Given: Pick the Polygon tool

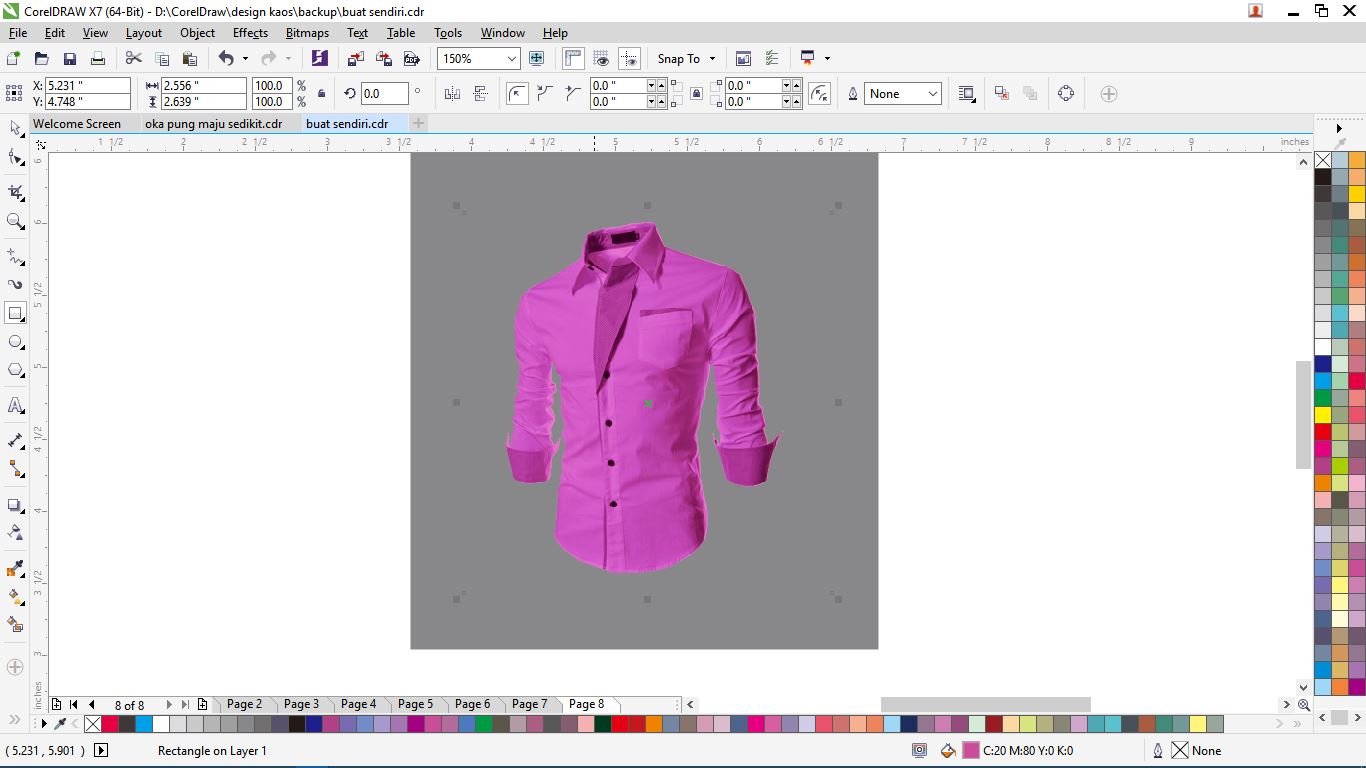Looking at the screenshot, I should 15,370.
